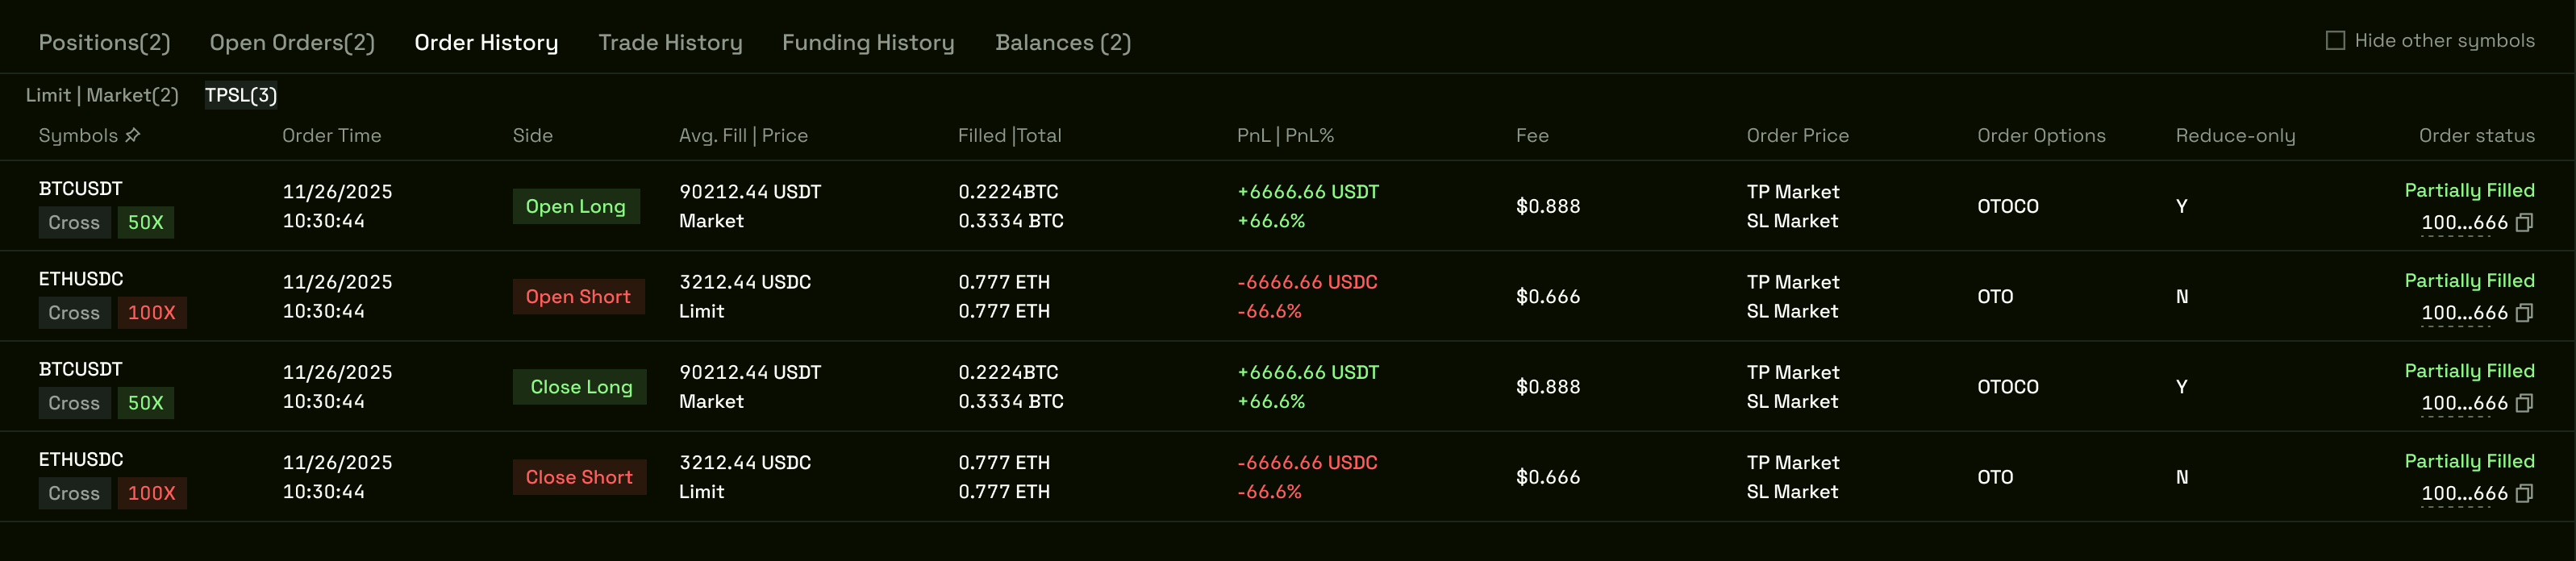Click the Open Long side badge
Image resolution: width=2576 pixels, height=561 pixels.
coord(575,207)
